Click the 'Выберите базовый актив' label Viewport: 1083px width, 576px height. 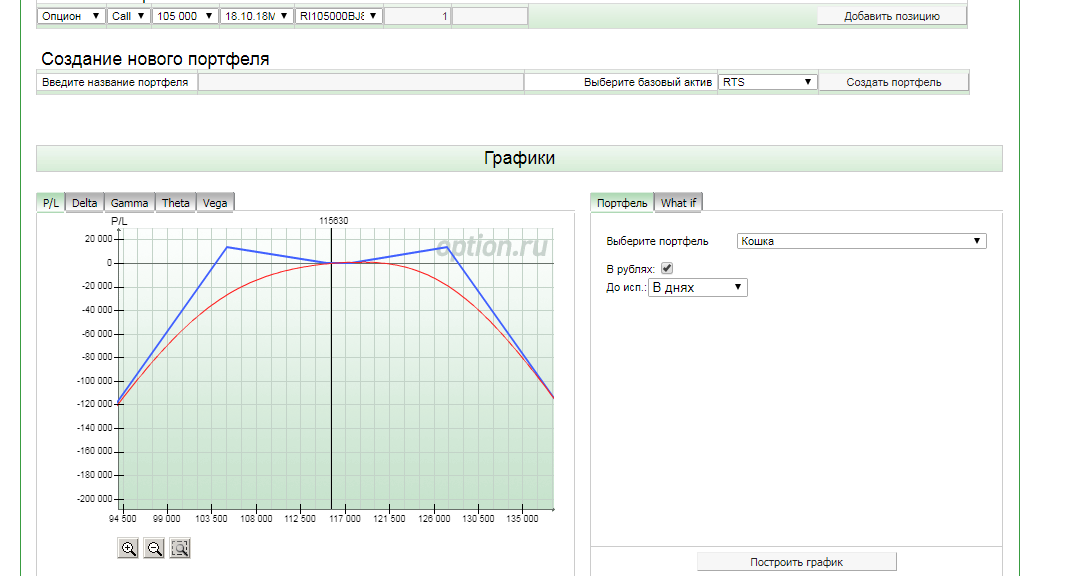[x=648, y=82]
